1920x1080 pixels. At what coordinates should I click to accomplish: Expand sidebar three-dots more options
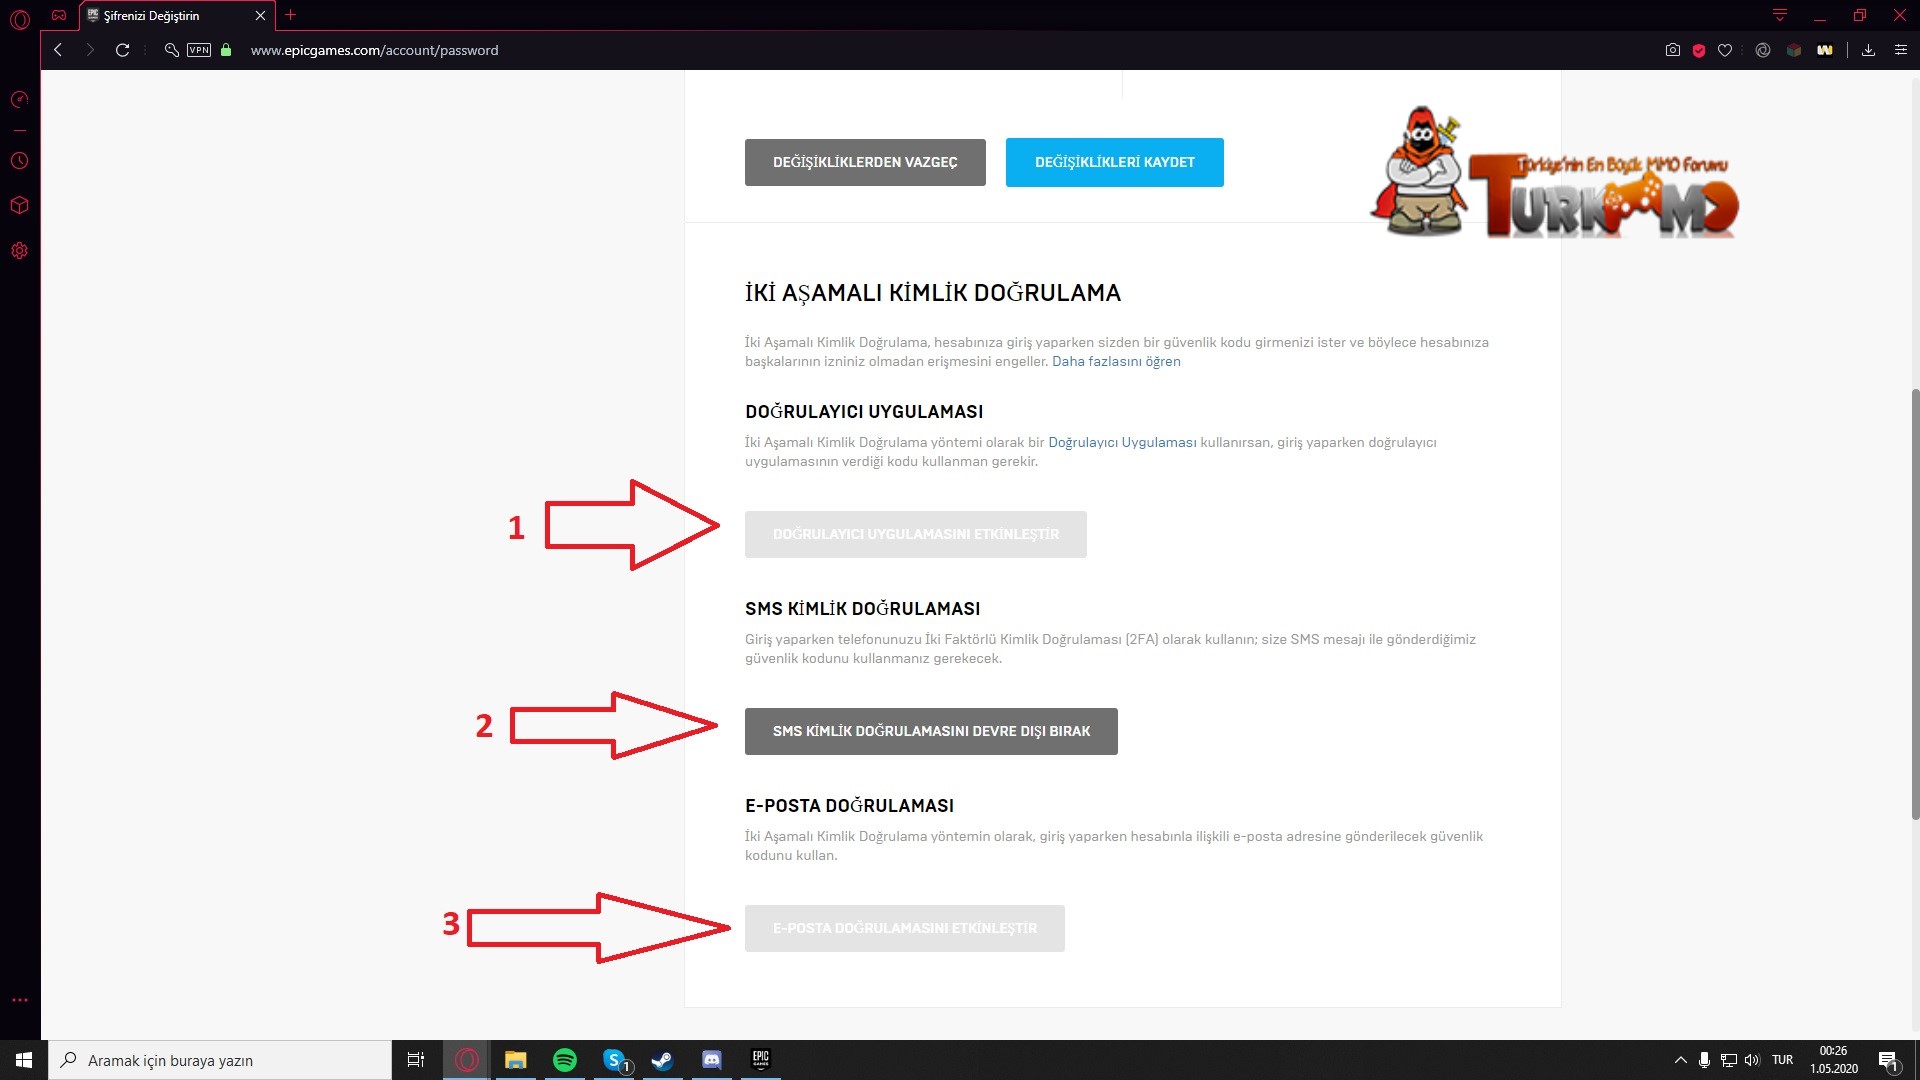tap(19, 1000)
